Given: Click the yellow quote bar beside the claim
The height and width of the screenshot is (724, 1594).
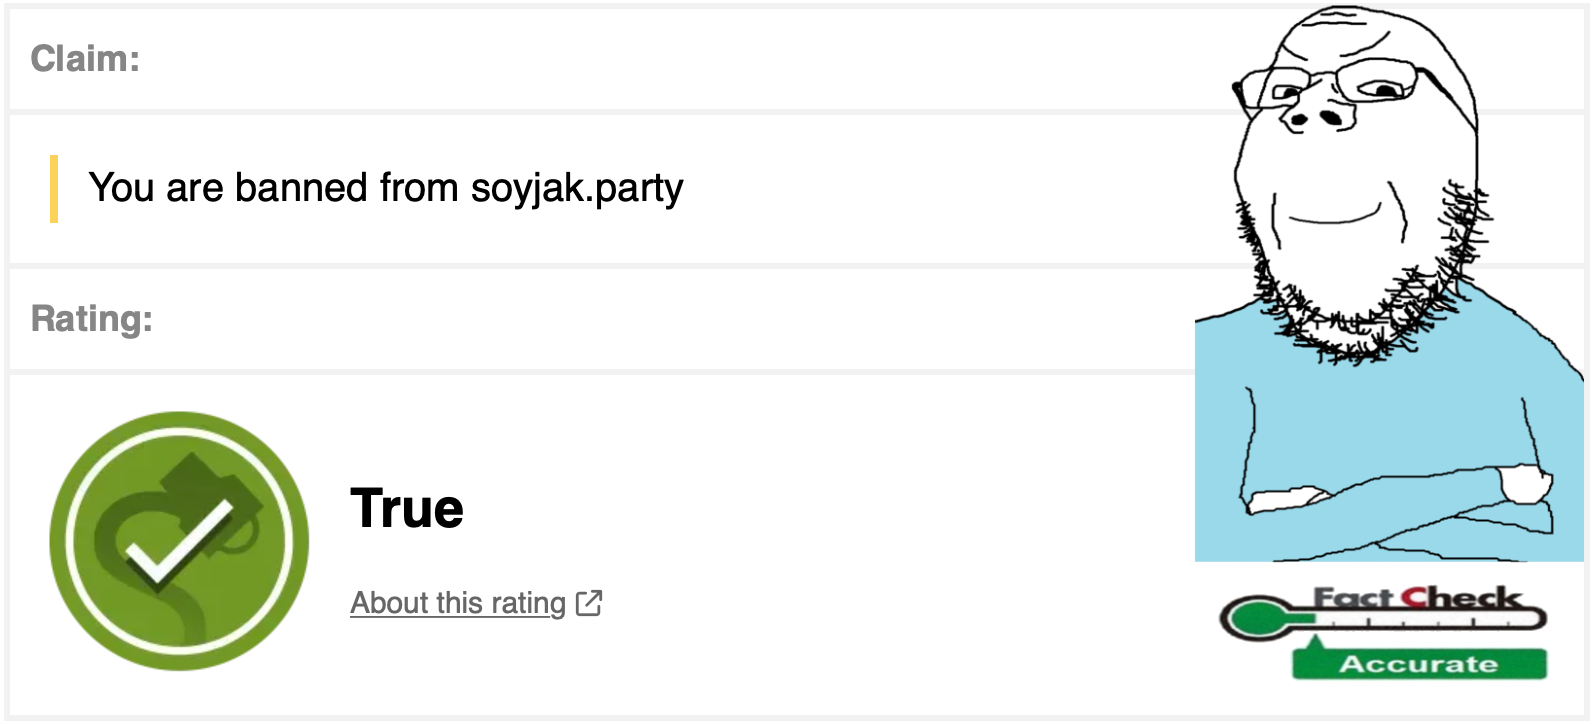Looking at the screenshot, I should point(54,189).
